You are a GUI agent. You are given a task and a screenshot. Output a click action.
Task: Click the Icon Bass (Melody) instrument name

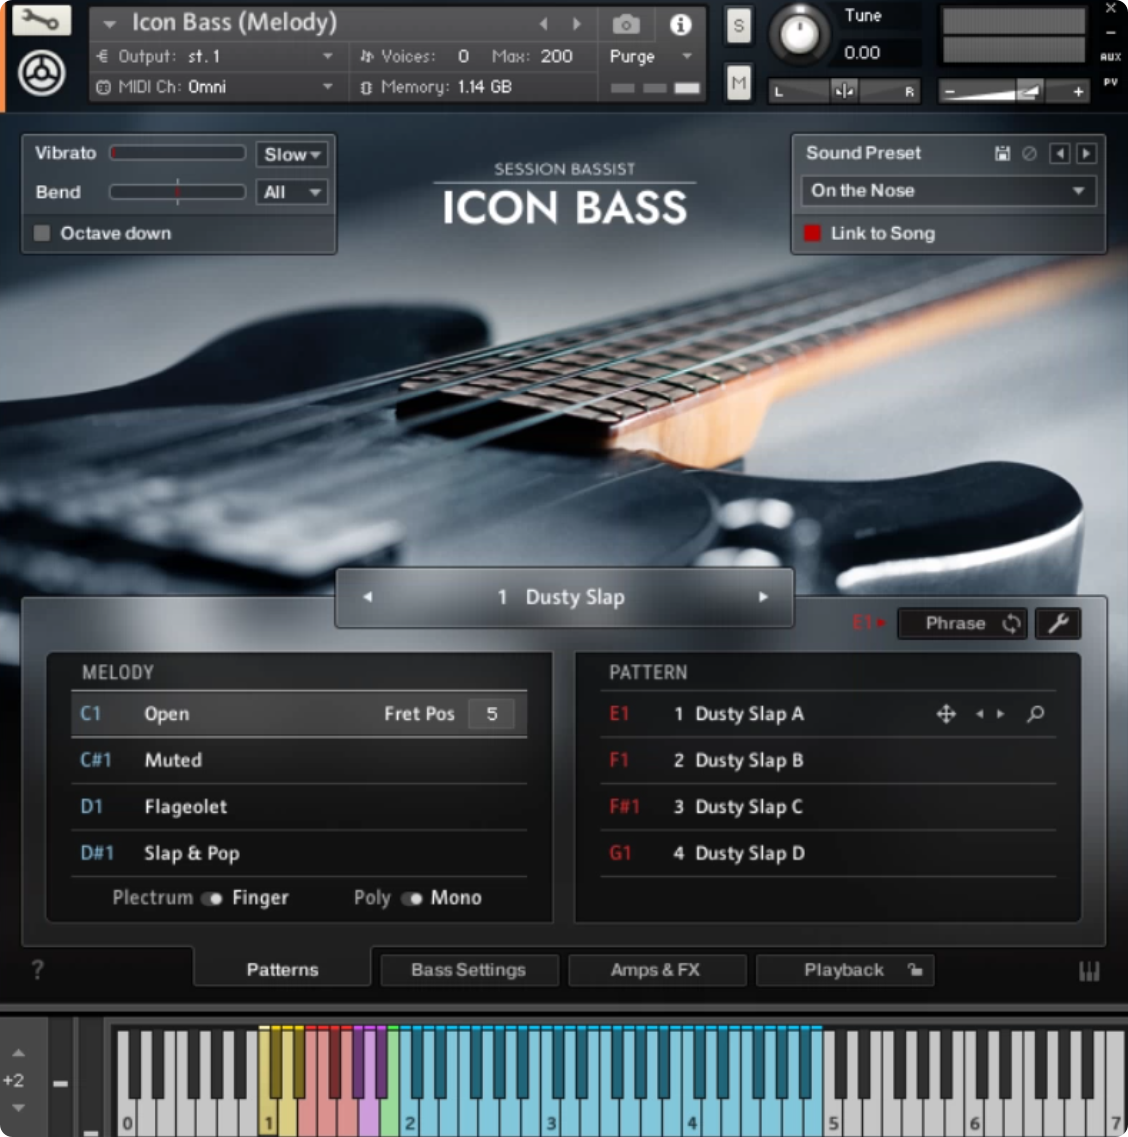pos(234,23)
